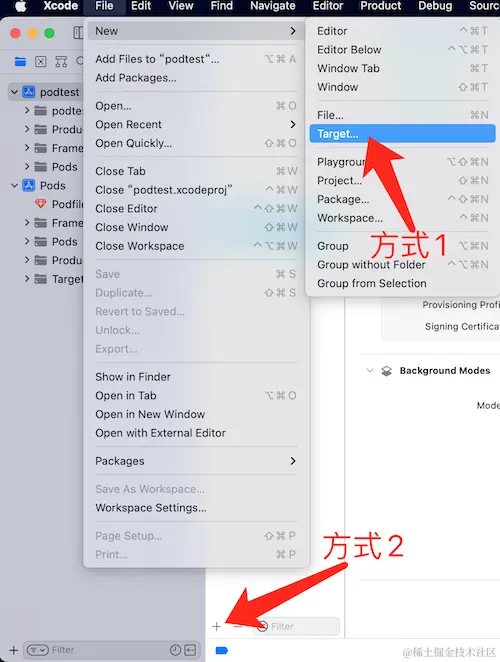Screen dimensions: 500x662
Task: Choose Open with External Editor
Action: 196,433
